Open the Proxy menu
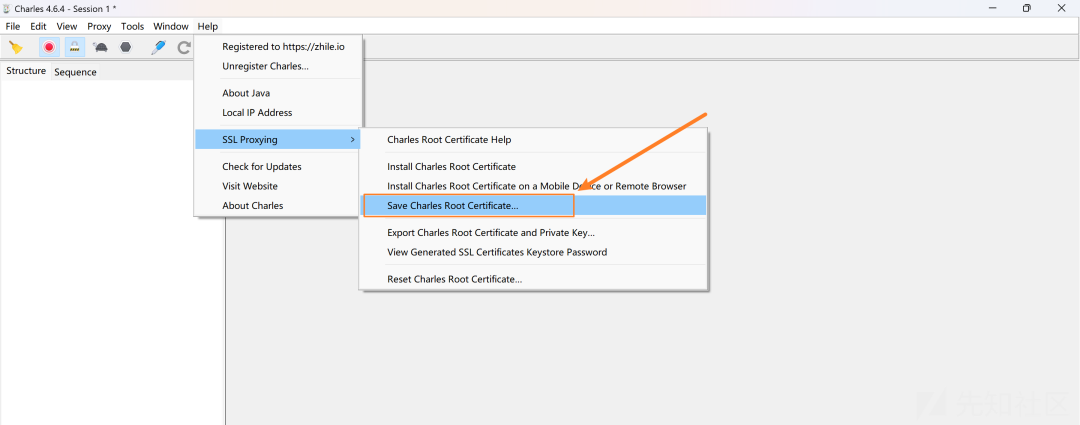This screenshot has height=425, width=1080. coord(99,26)
